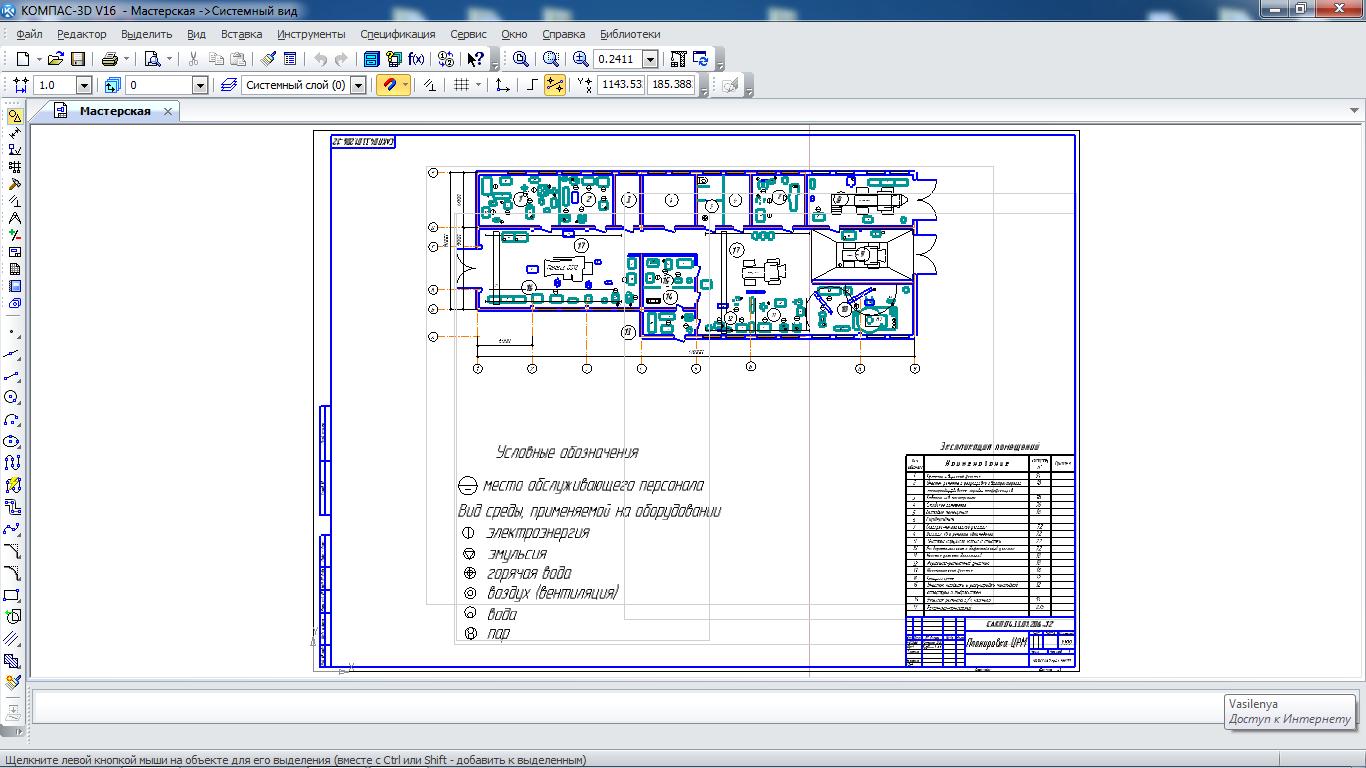The width and height of the screenshot is (1366, 768).
Task: Click the Zoom in magnifier icon
Action: tap(580, 60)
